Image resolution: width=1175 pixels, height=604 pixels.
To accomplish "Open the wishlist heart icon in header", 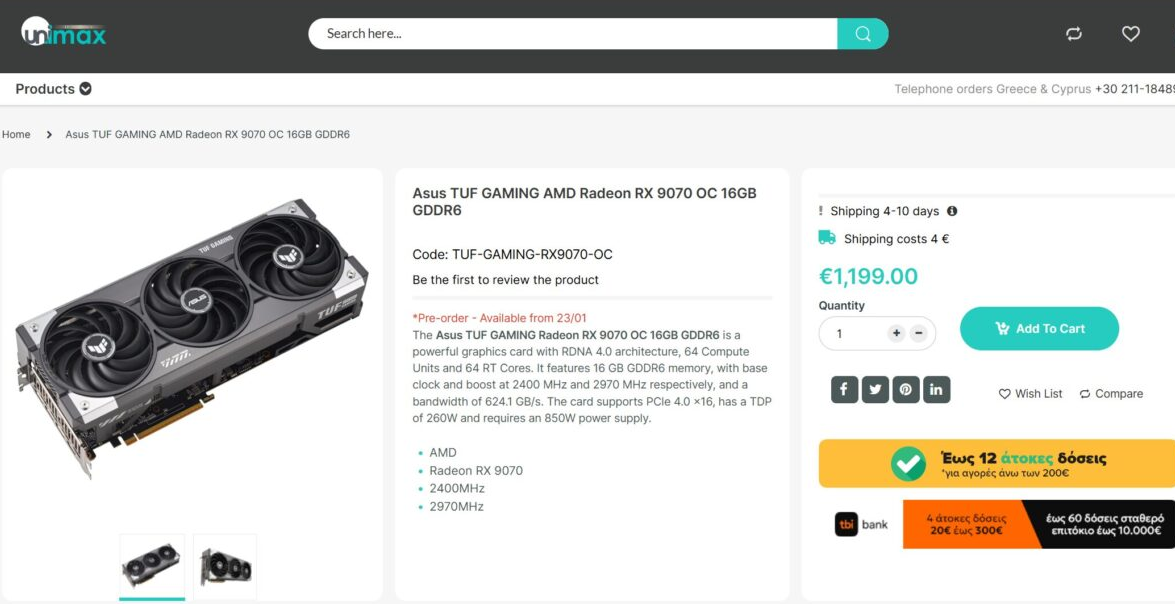I will coord(1131,34).
